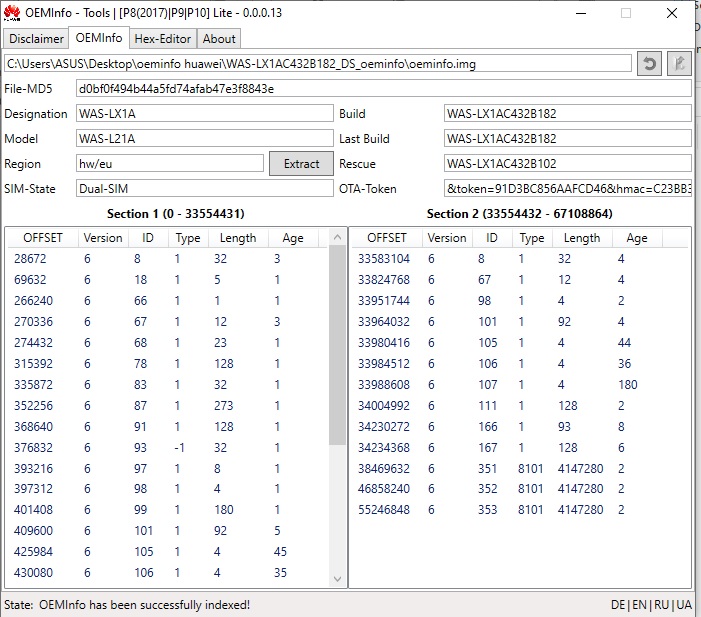Click the oeminfo.img file path field
Viewport: 701px width, 617px height.
318,63
